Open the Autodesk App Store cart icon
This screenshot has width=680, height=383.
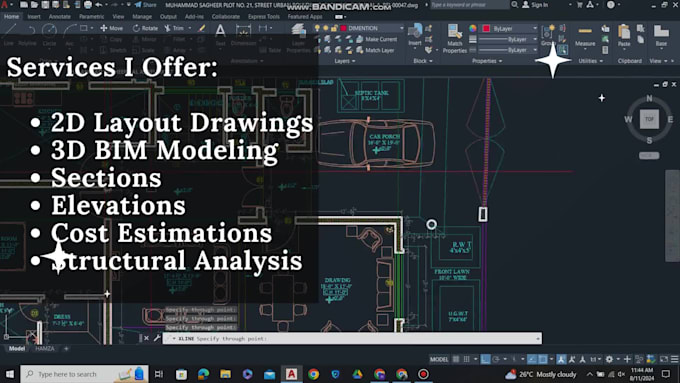click(x=579, y=5)
